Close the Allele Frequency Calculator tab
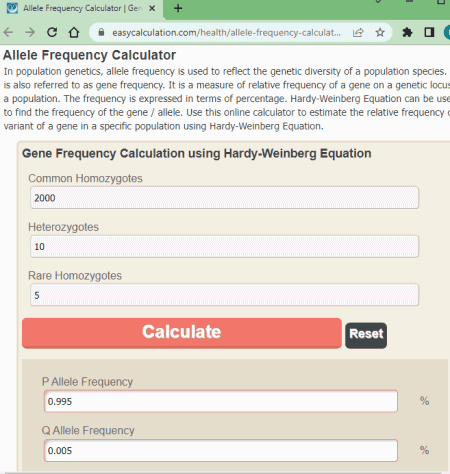The width and height of the screenshot is (450, 474). tap(152, 8)
